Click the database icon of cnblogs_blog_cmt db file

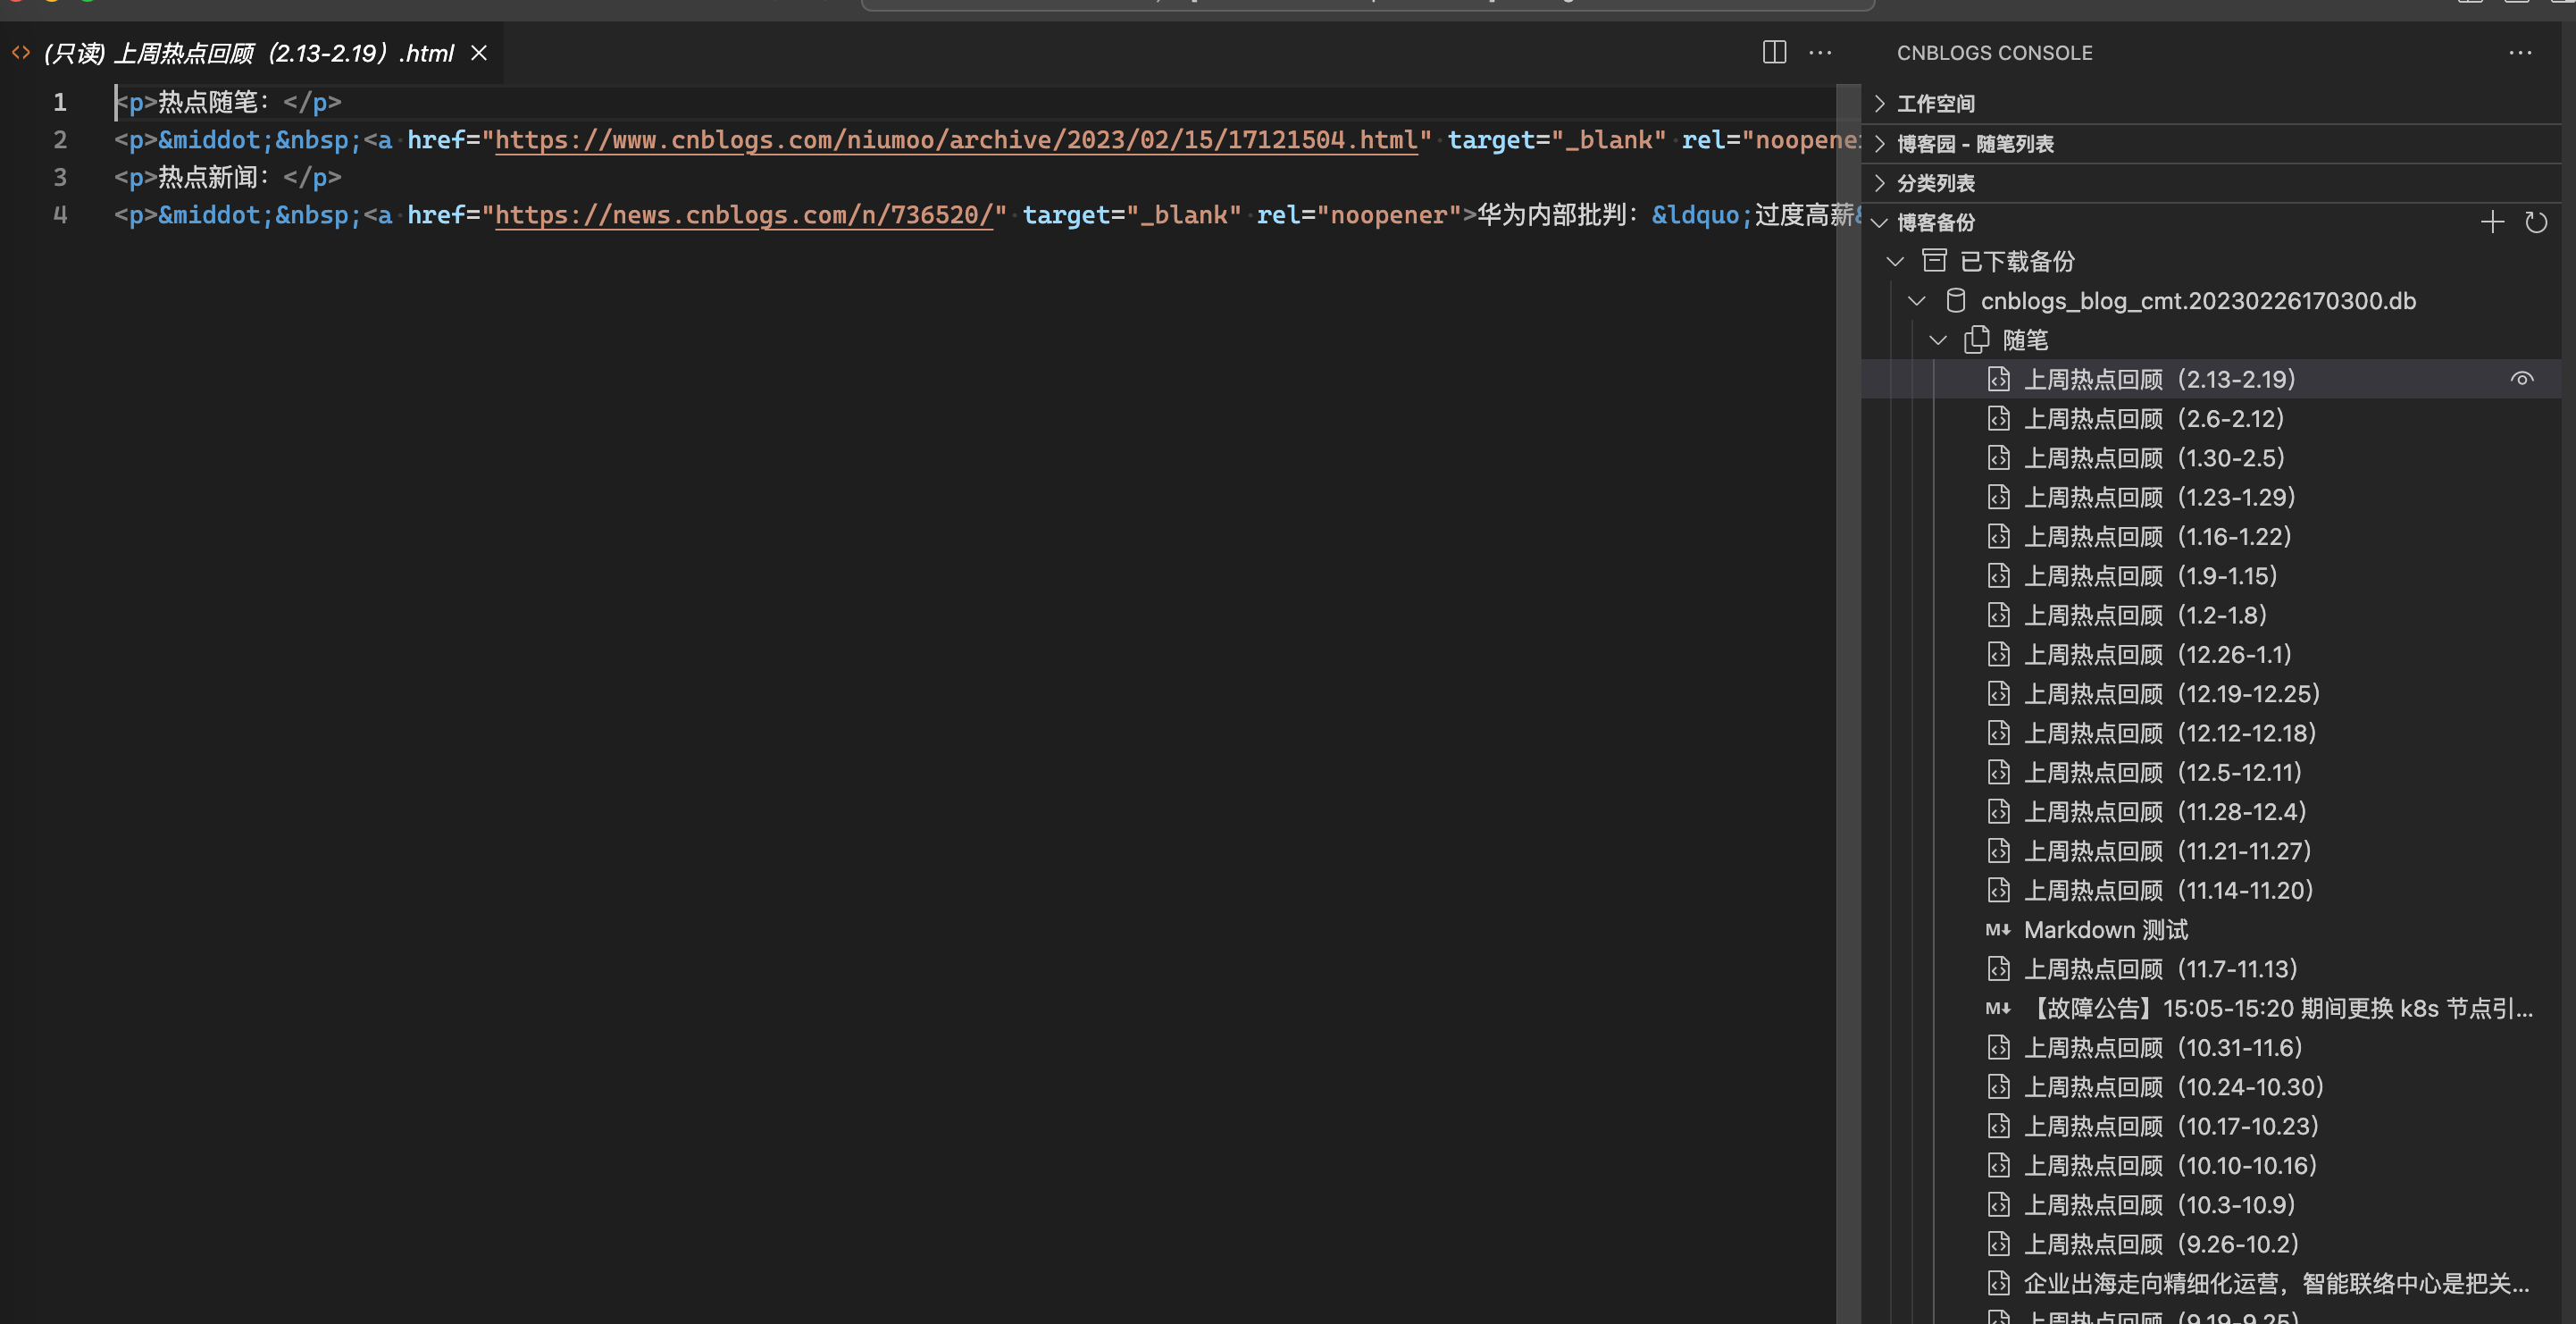pyautogui.click(x=1956, y=300)
